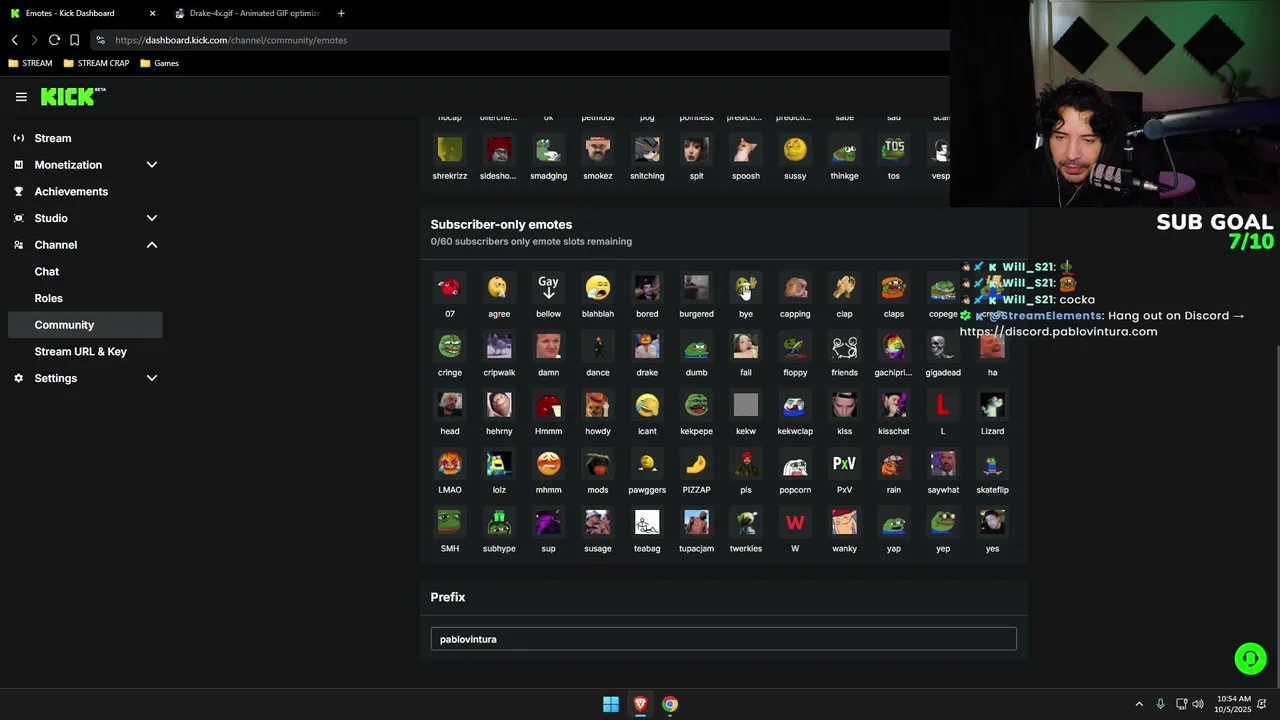Open the STREAM bookmark folder

pyautogui.click(x=30, y=63)
